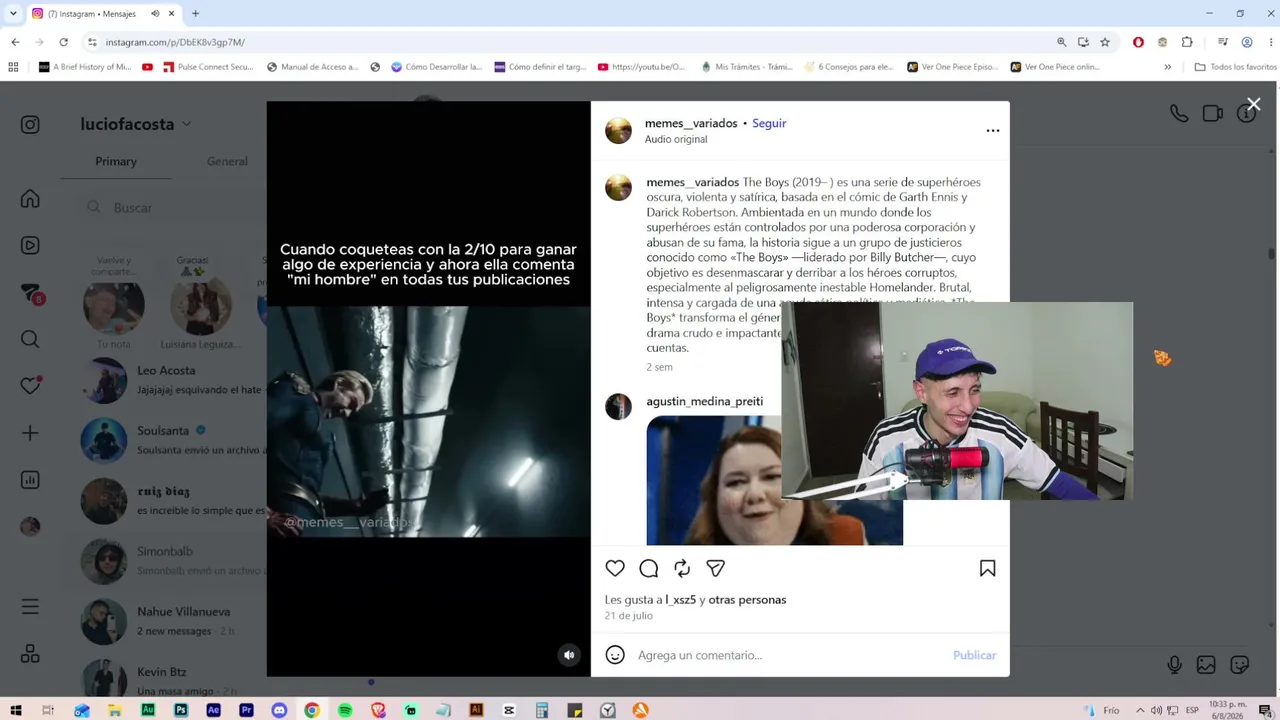Open memes__variados profile from the post header
This screenshot has height=720, width=1280.
pyautogui.click(x=691, y=123)
